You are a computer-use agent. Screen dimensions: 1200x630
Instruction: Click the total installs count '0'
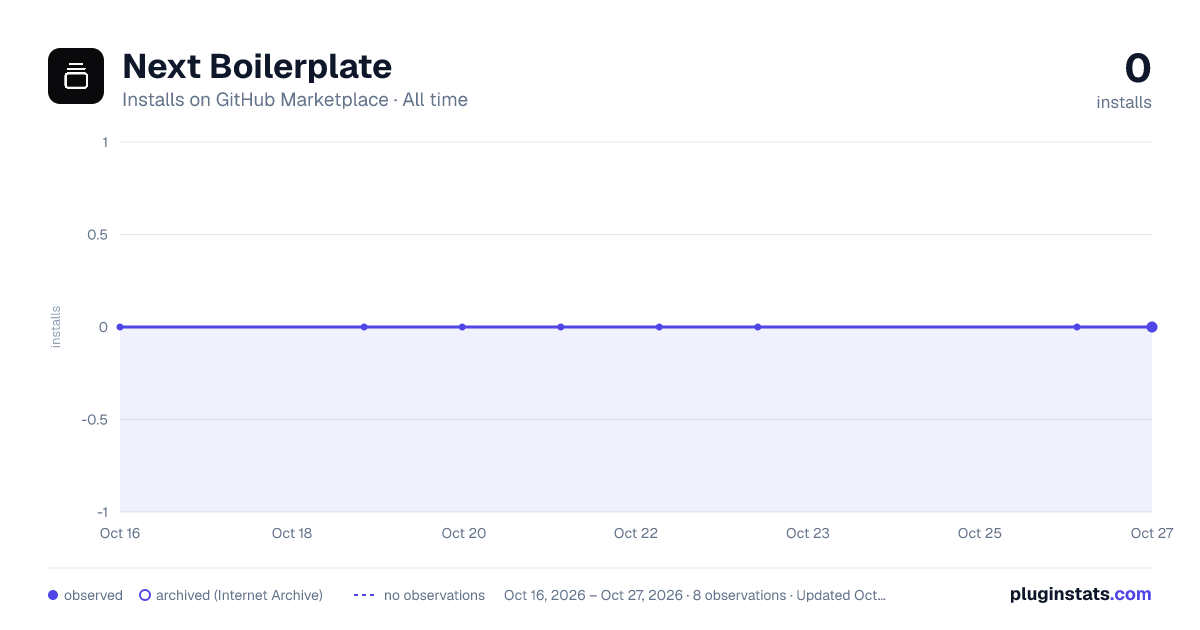point(1138,68)
